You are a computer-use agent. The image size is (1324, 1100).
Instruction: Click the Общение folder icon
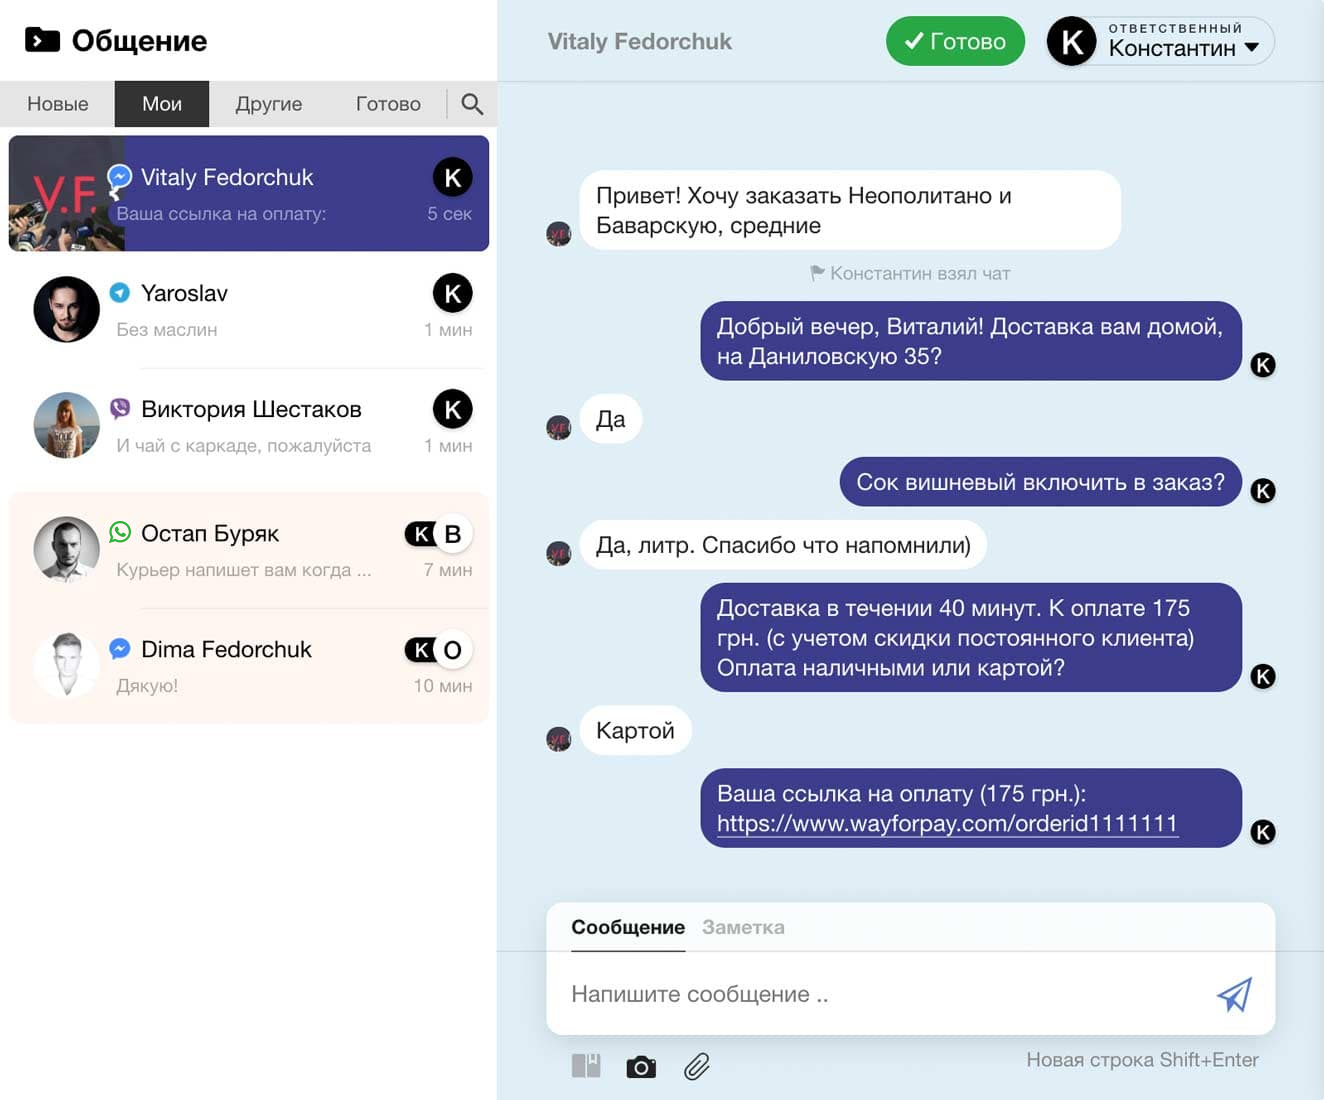pos(42,40)
